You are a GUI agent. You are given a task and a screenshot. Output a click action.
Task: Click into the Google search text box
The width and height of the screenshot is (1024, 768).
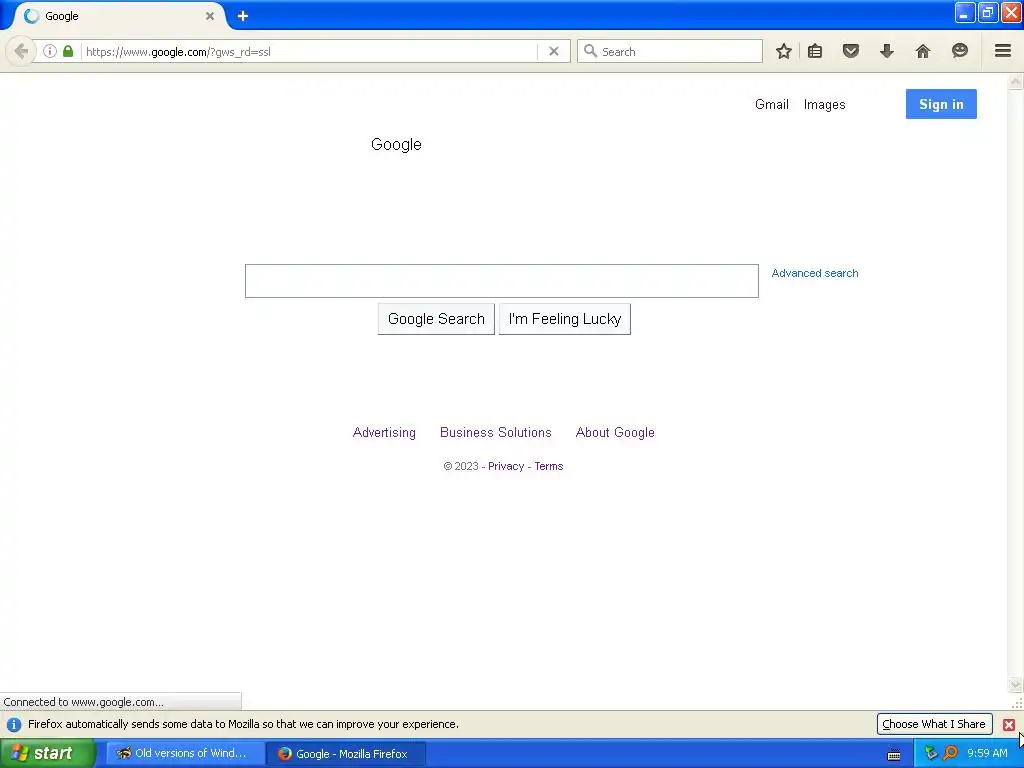click(x=502, y=281)
